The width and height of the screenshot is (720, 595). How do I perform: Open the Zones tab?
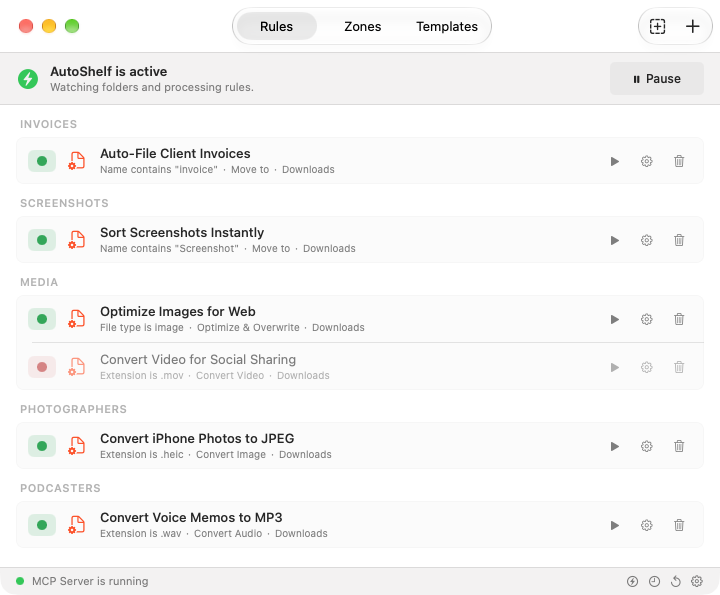pyautogui.click(x=363, y=26)
